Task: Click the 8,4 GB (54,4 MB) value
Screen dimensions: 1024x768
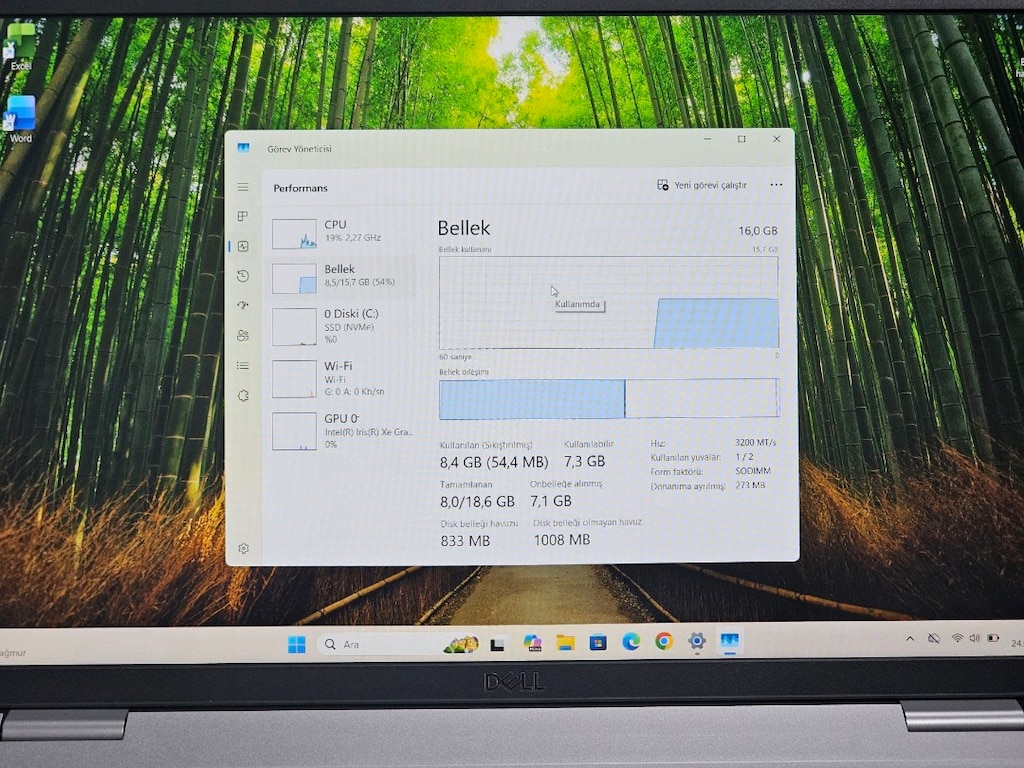Action: [x=494, y=462]
